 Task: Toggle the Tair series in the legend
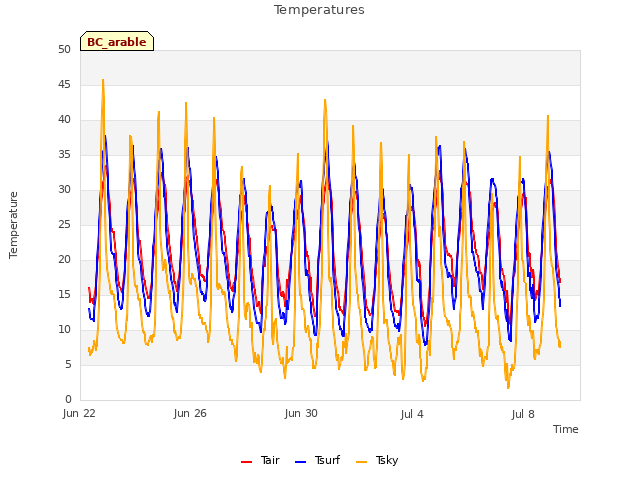[x=260, y=461]
